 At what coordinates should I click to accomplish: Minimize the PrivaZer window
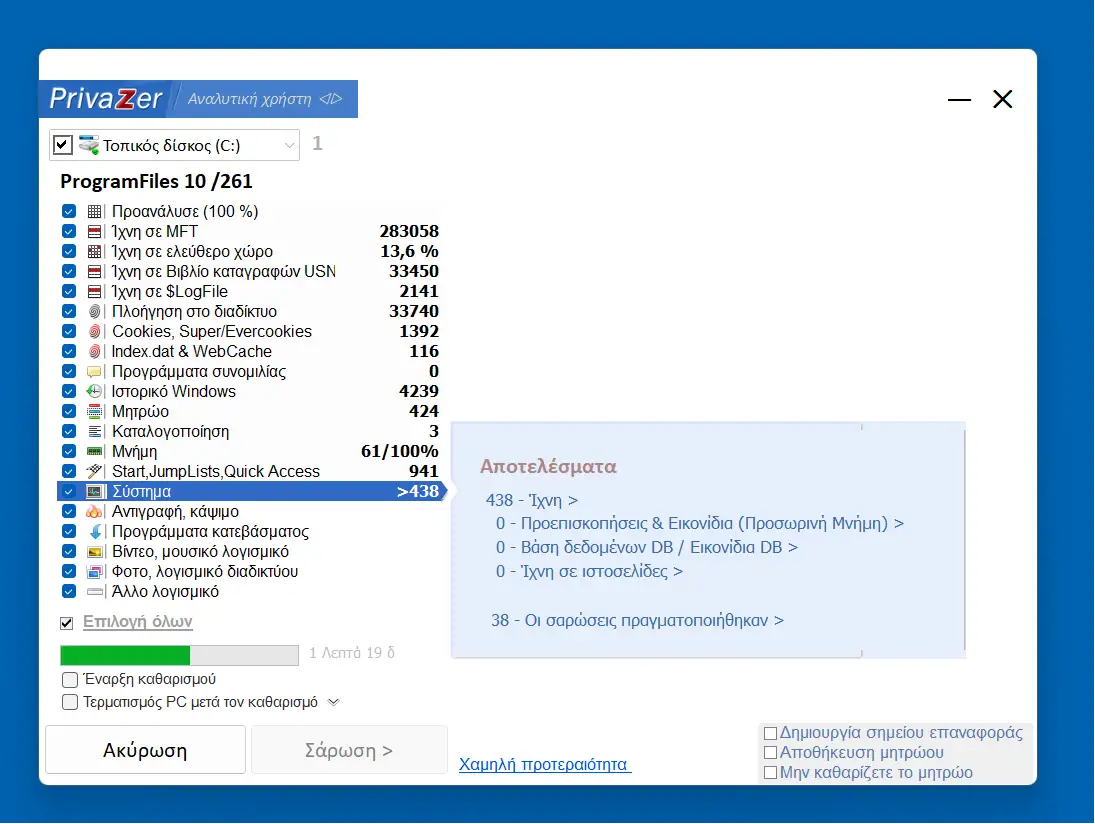(960, 100)
